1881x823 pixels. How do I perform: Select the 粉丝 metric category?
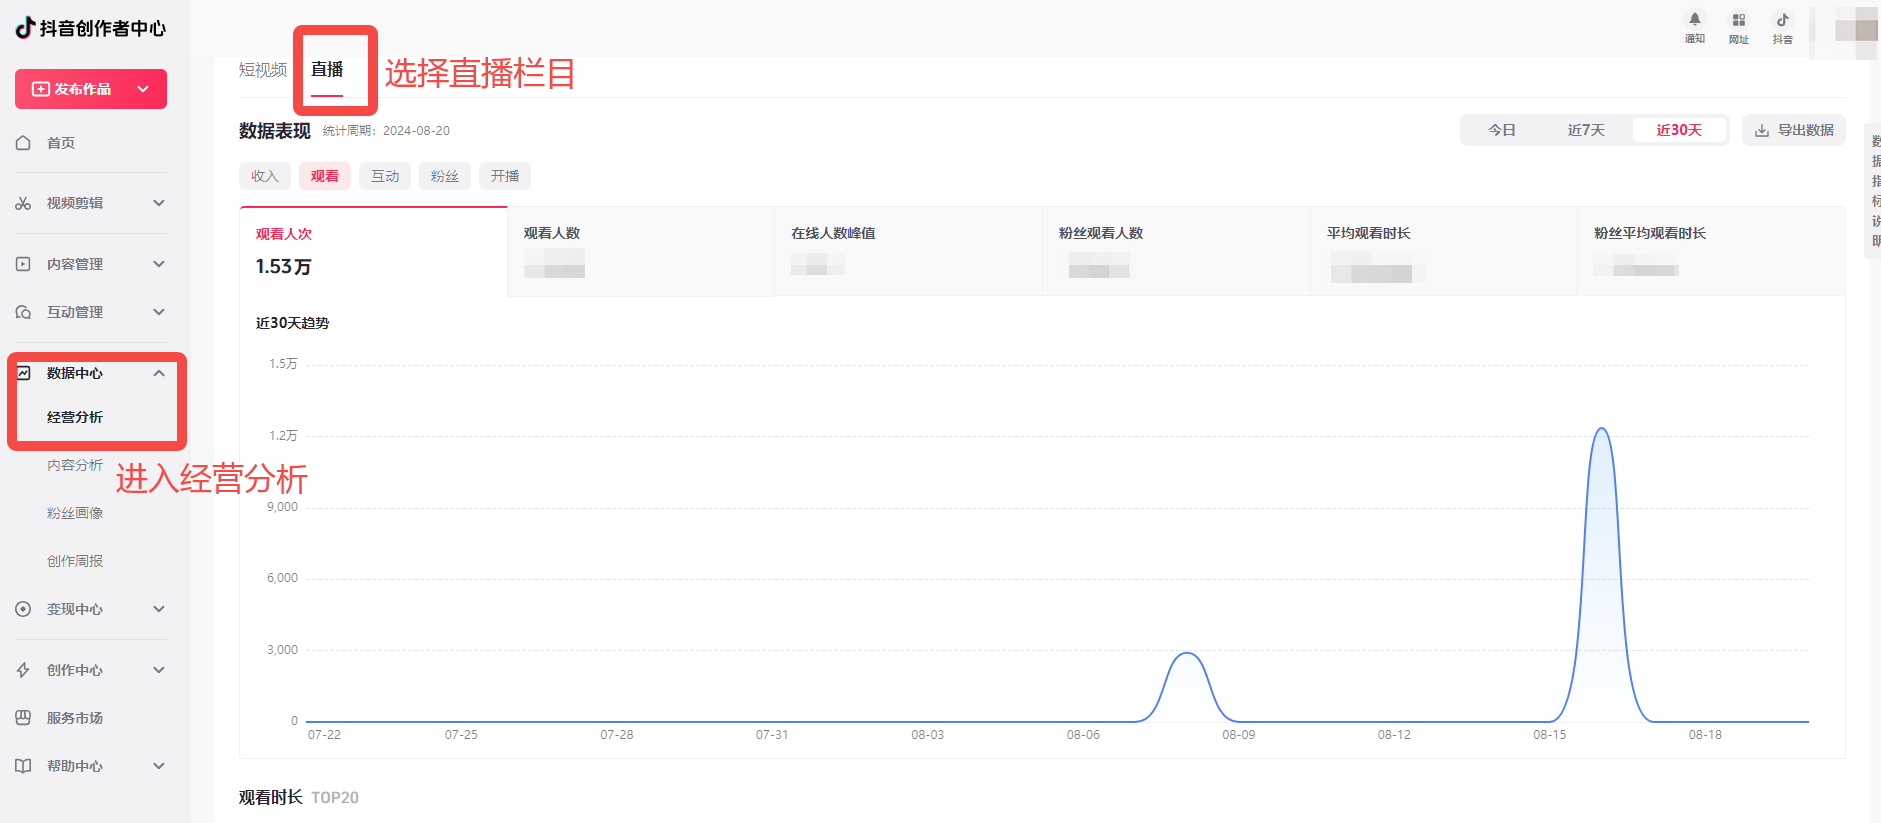[x=444, y=176]
